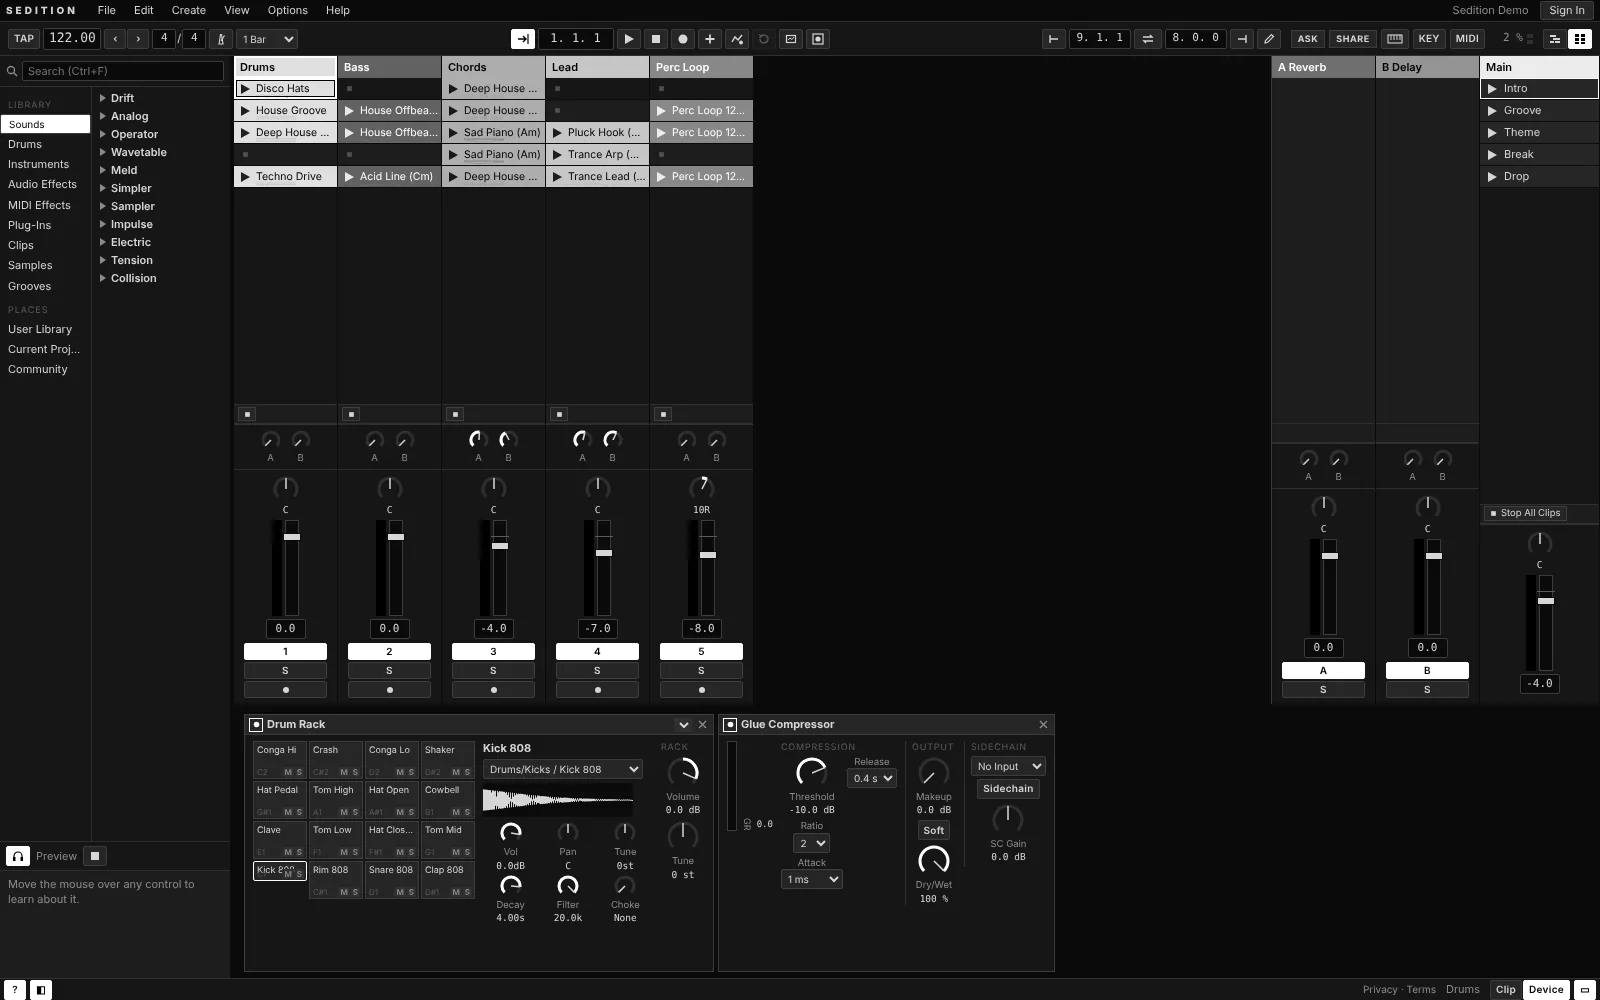Nudge tempo up with right arrow

tap(138, 39)
